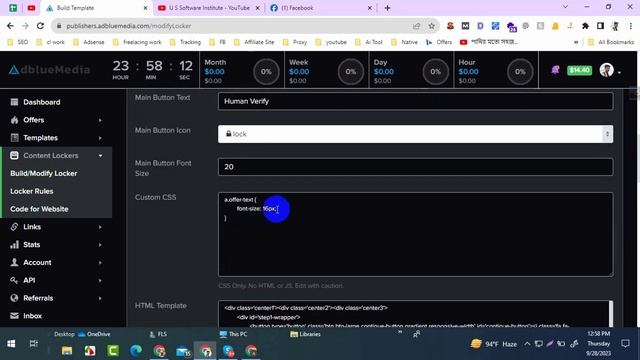Open the Adsense bookmark folder
Screen dimensions: 640x360
click(89, 42)
